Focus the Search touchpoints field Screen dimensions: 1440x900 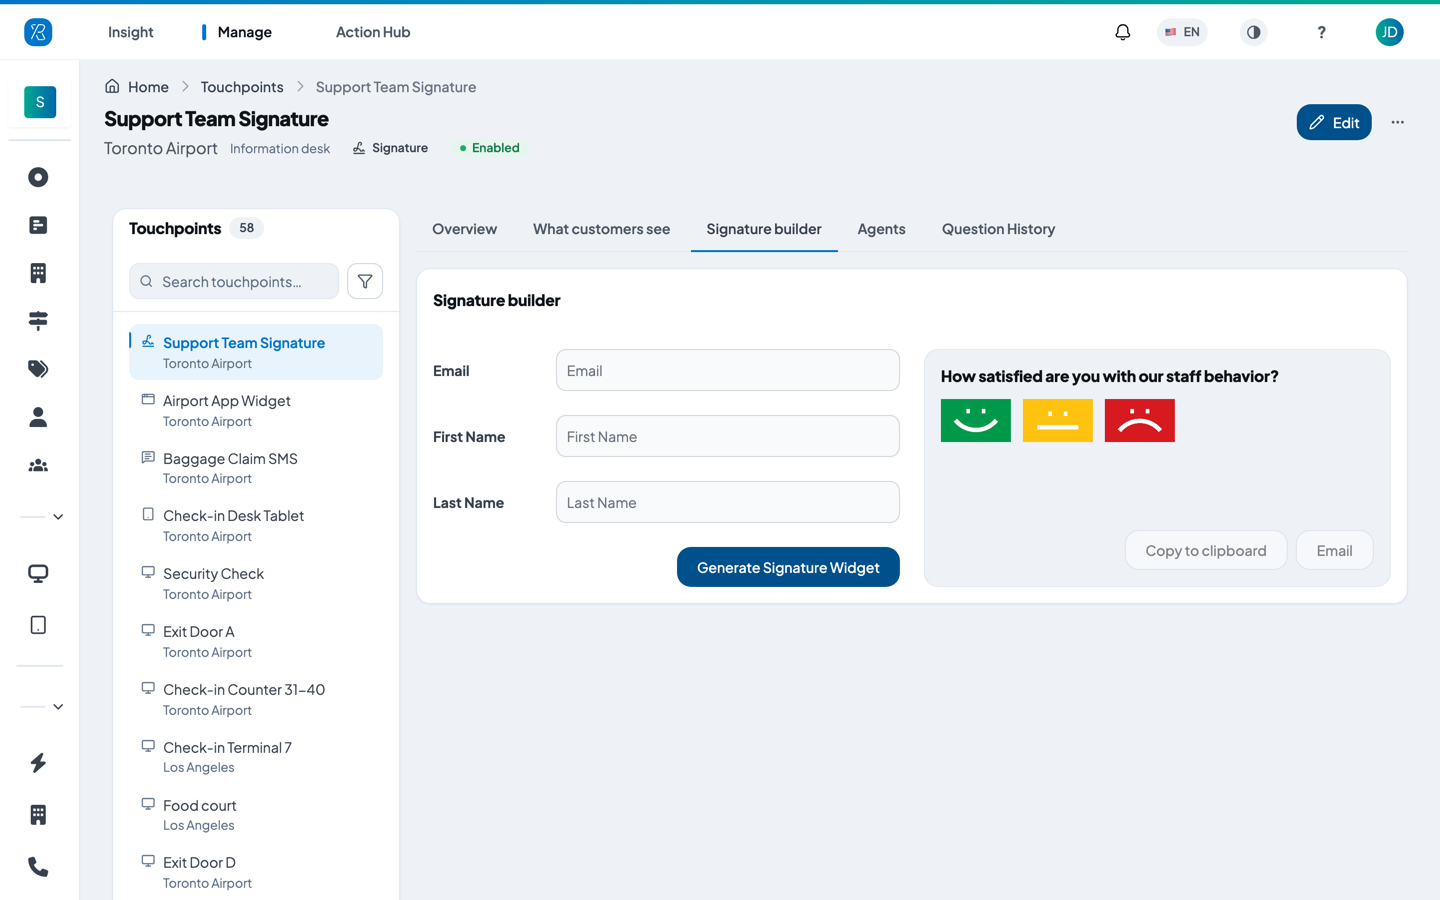(x=234, y=281)
